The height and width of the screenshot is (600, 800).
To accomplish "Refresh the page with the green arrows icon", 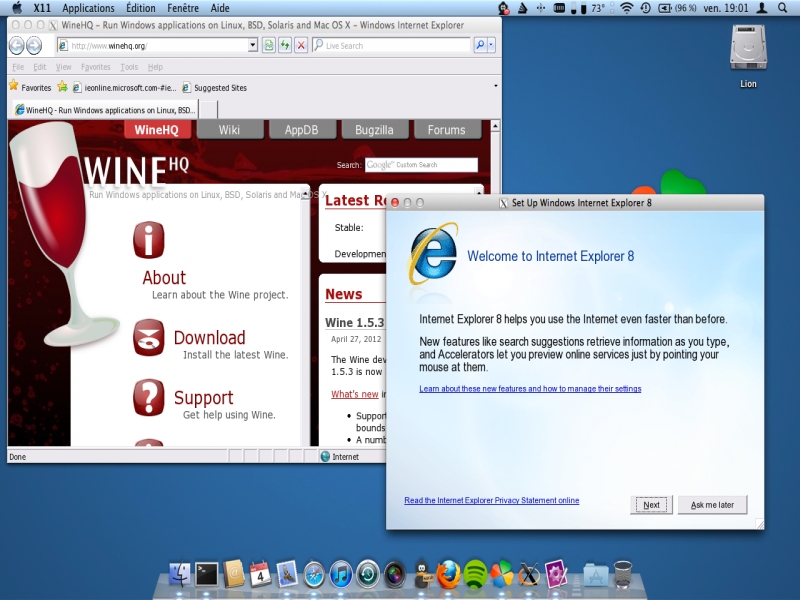I will pyautogui.click(x=285, y=45).
